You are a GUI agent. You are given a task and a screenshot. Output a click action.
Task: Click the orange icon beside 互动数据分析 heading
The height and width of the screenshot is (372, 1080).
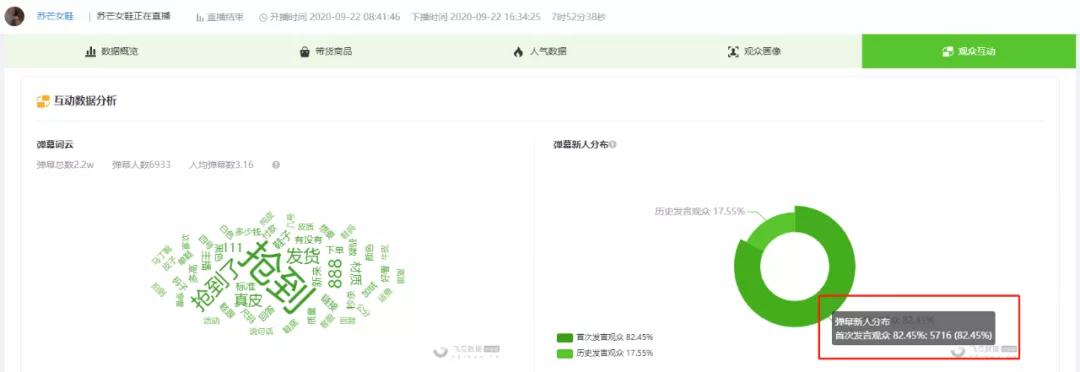(43, 101)
